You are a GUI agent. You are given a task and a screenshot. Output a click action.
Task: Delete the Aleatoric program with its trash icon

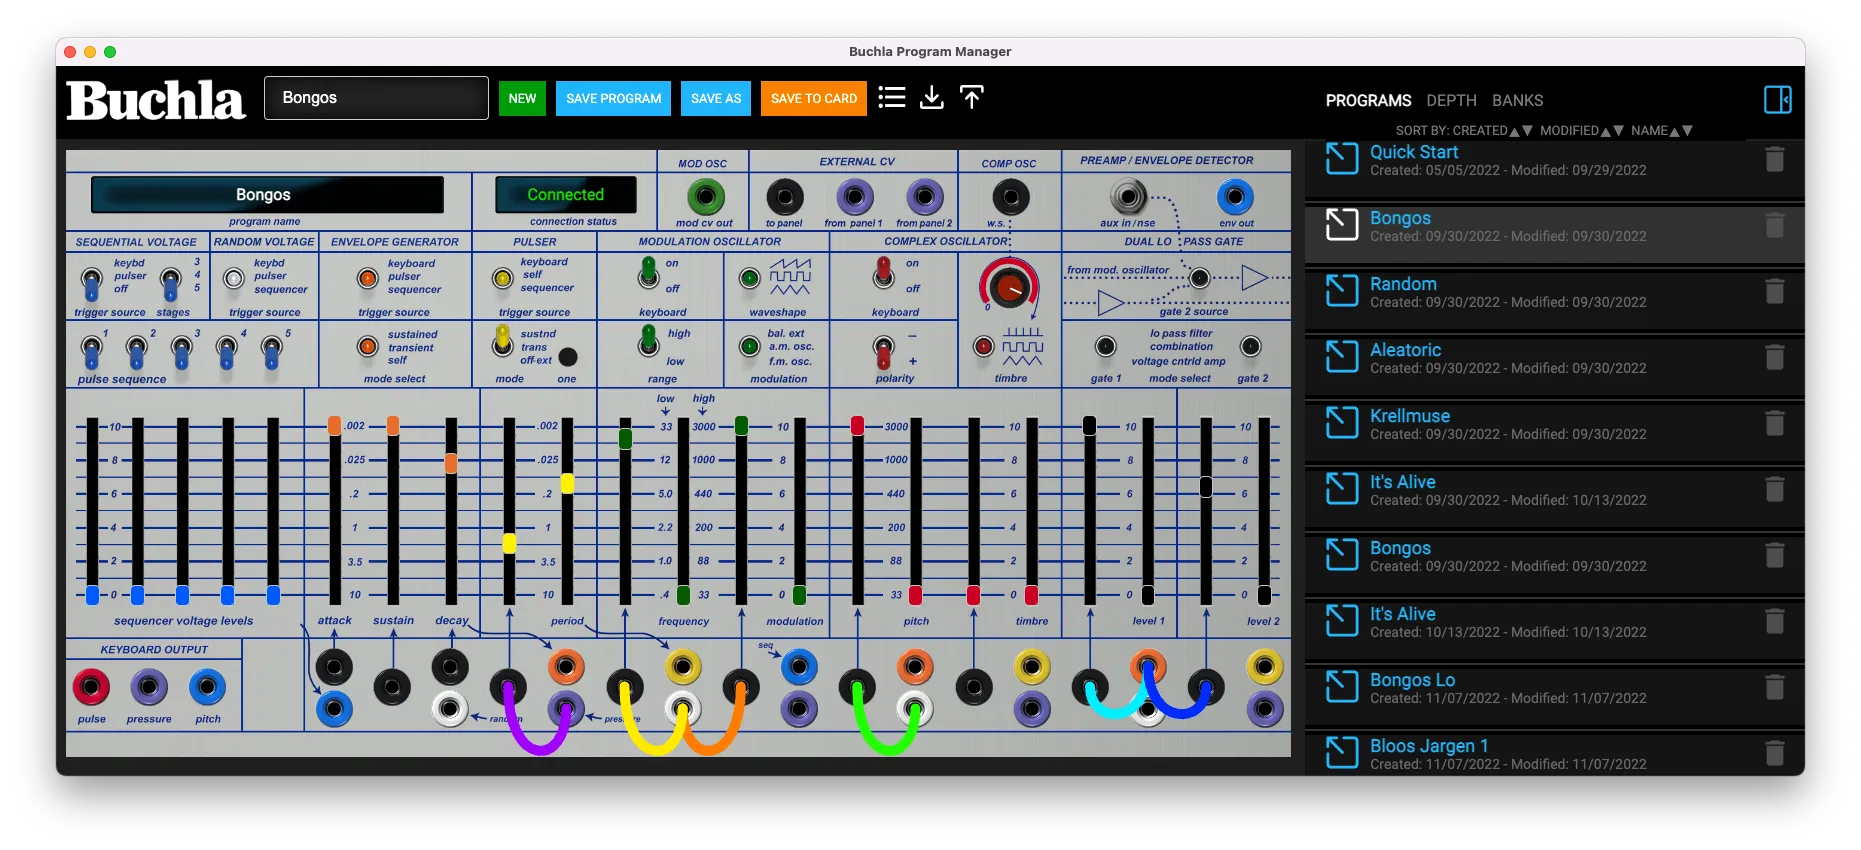coord(1774,357)
